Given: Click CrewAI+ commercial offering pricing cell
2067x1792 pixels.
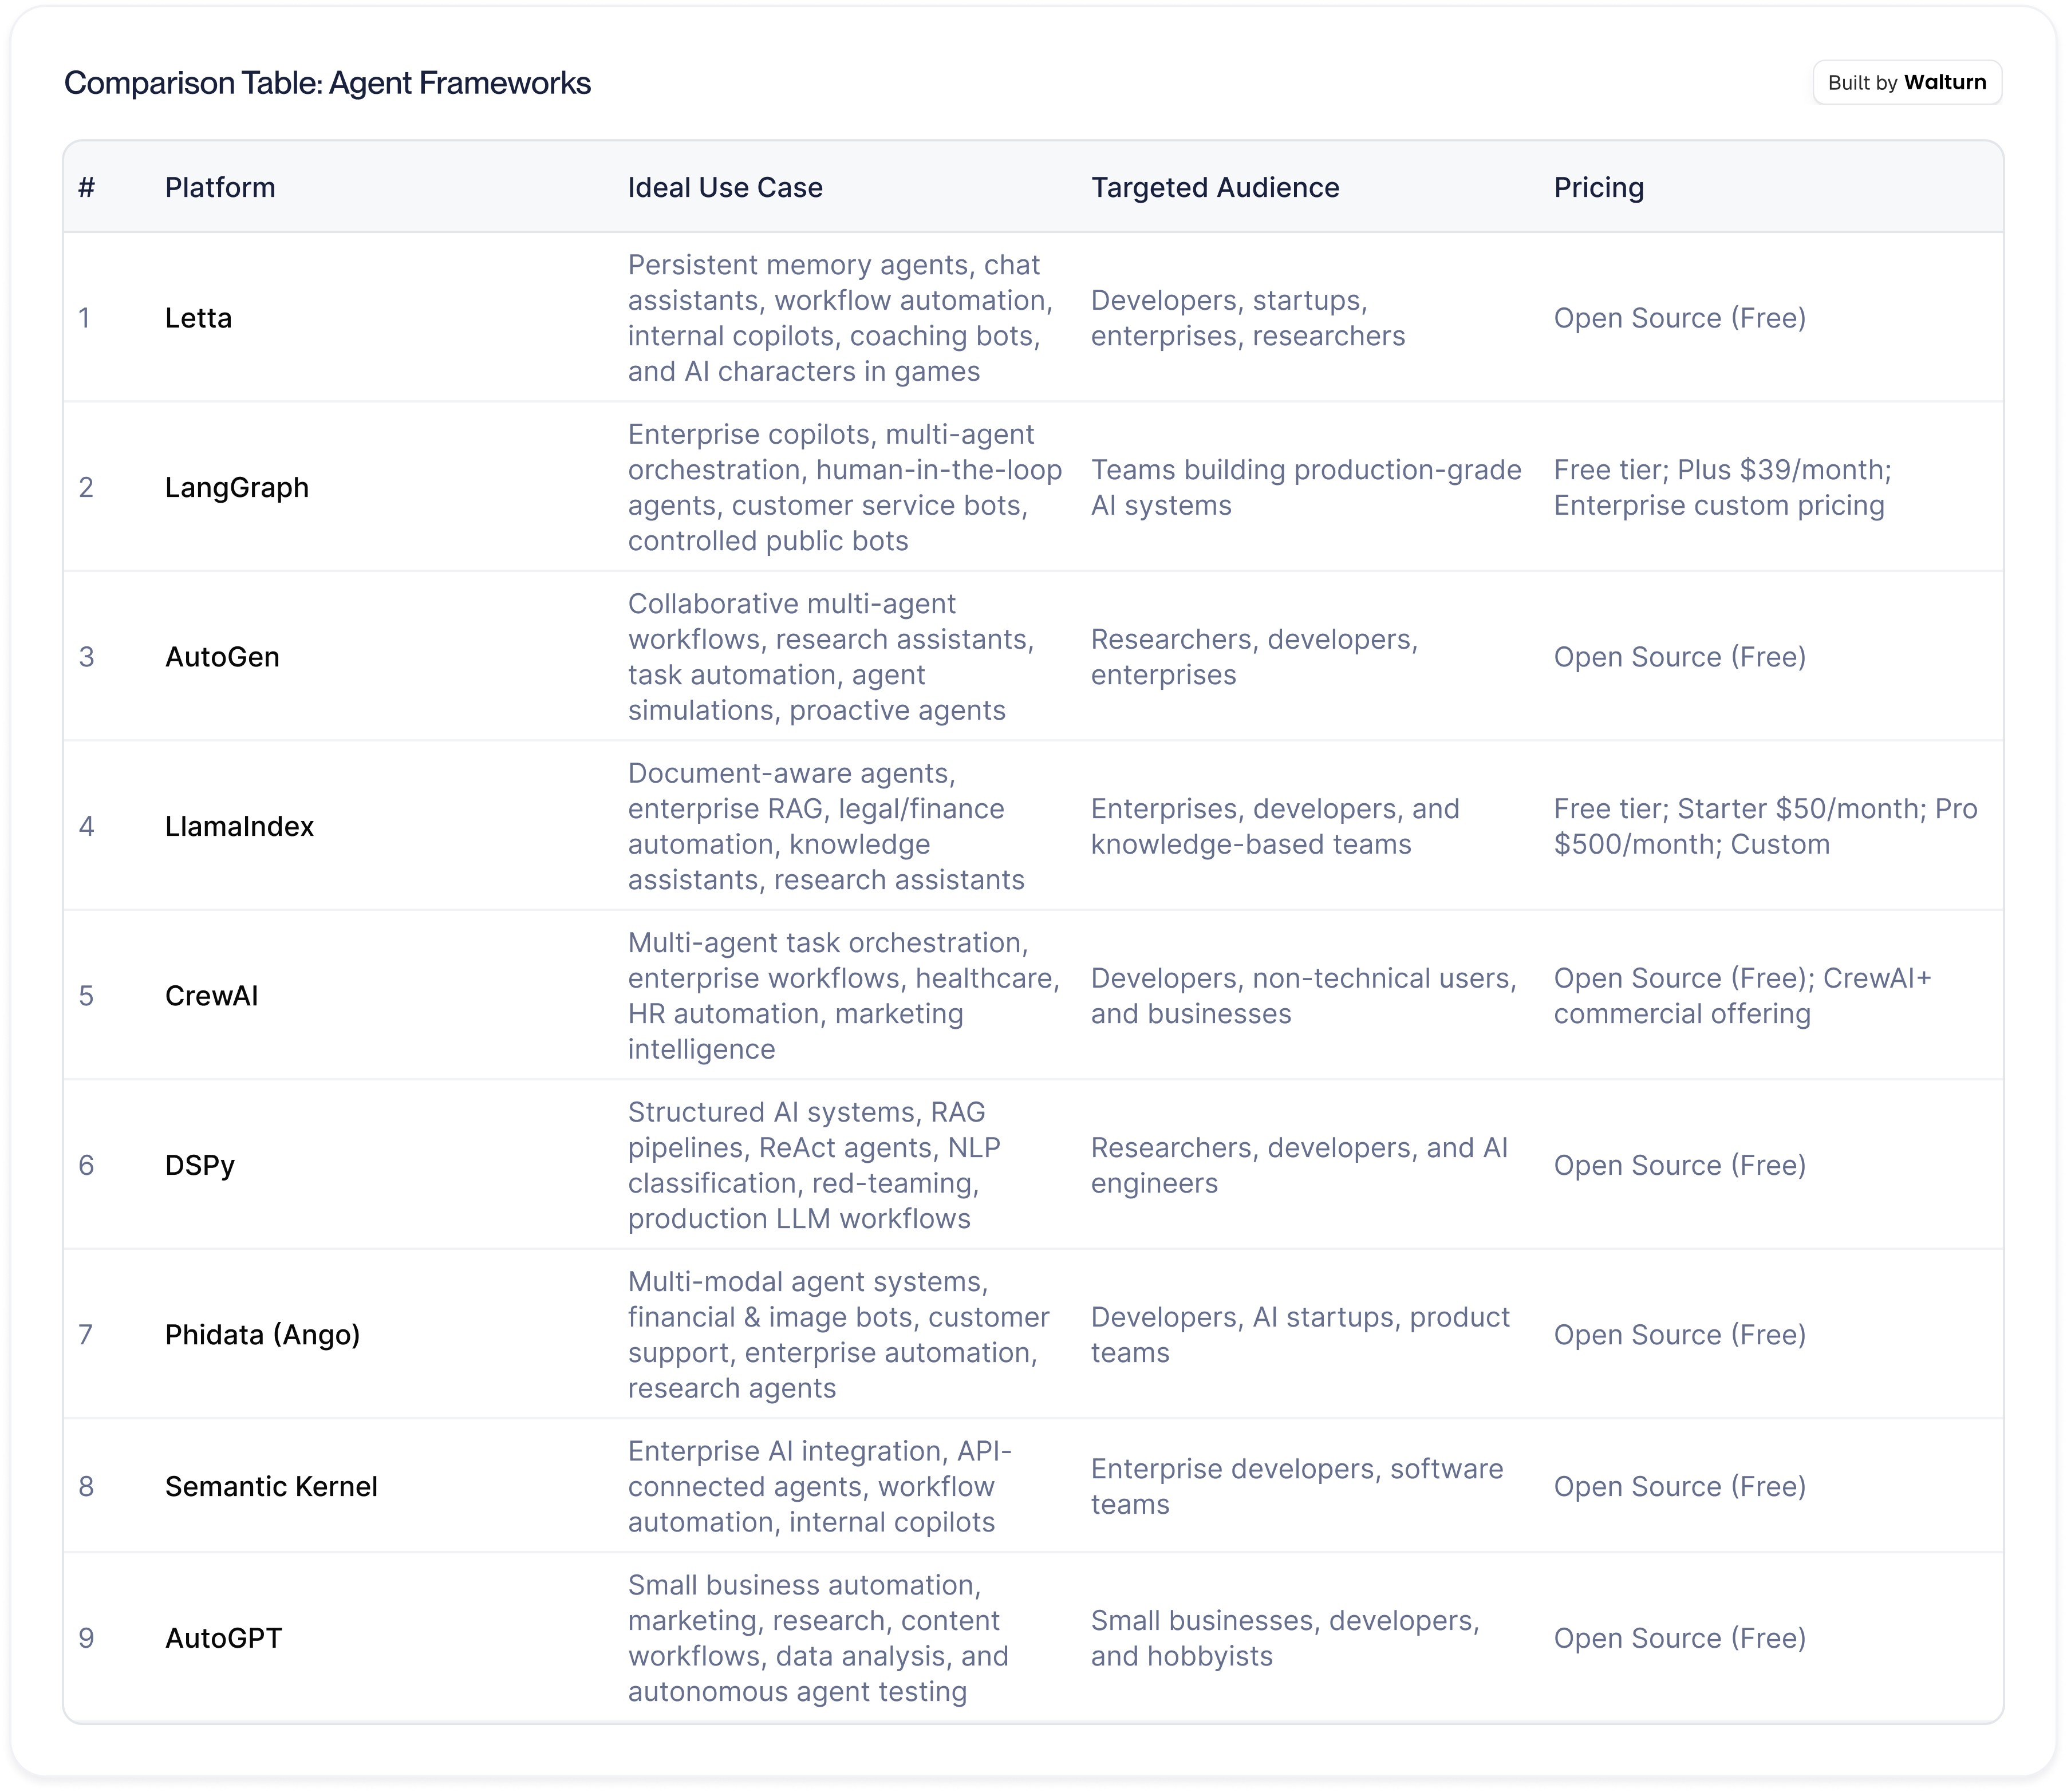Looking at the screenshot, I should (x=1742, y=996).
